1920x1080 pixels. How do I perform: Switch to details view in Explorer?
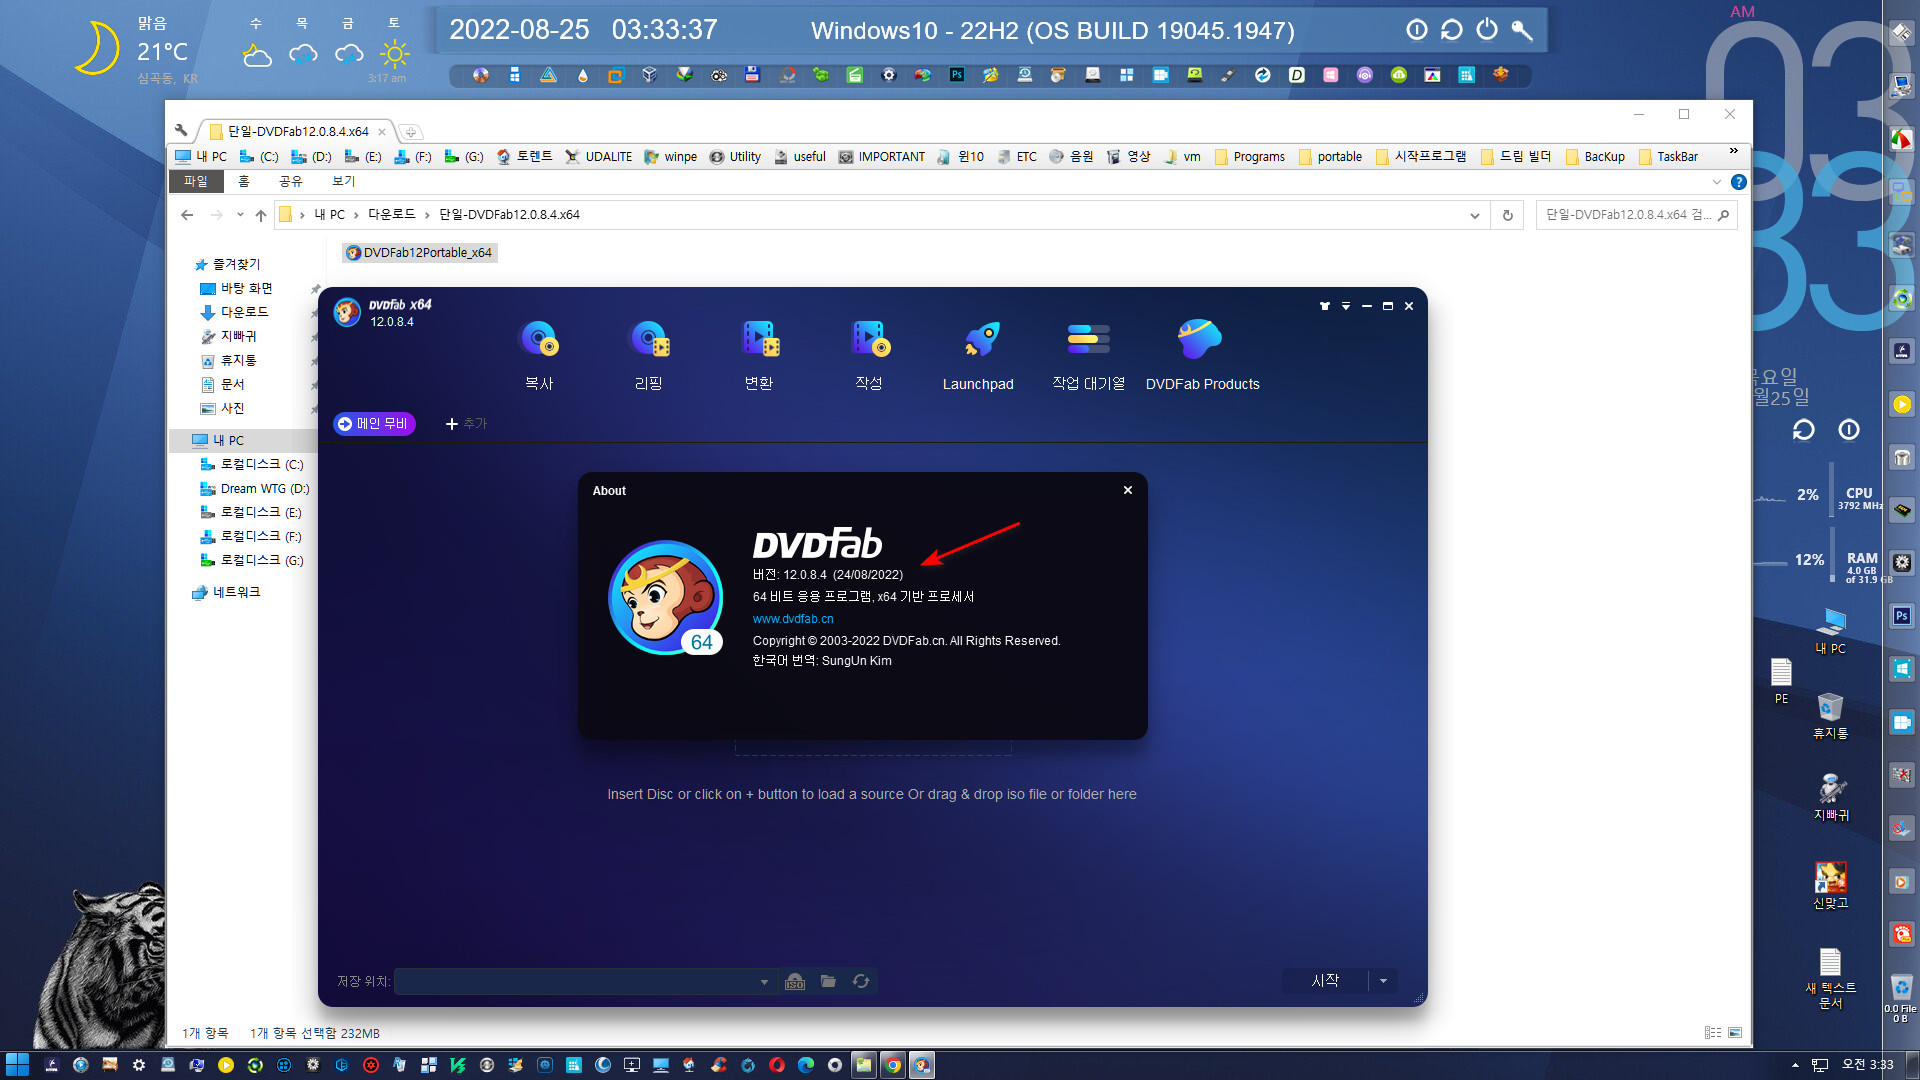pos(1713,1032)
